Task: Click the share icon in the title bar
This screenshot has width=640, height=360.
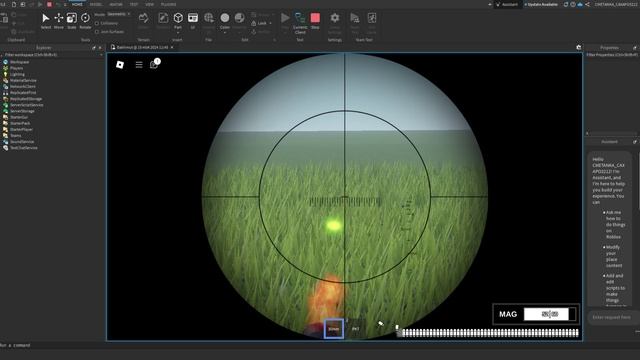Action: [x=587, y=4]
